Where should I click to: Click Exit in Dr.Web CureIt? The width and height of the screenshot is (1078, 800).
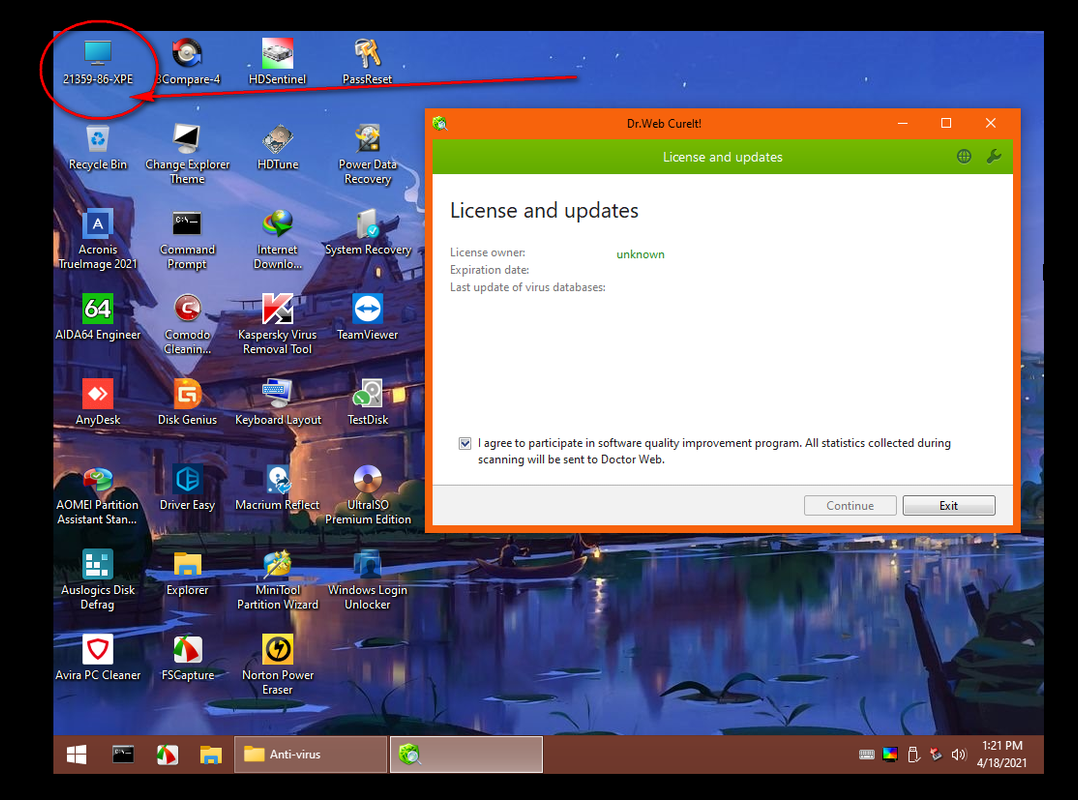[948, 505]
